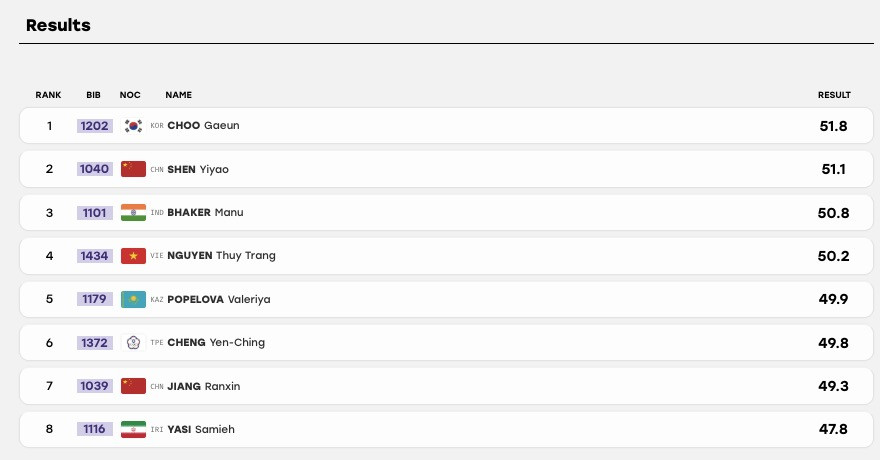Click bib number 1116 badge
The height and width of the screenshot is (460, 880).
coord(94,429)
